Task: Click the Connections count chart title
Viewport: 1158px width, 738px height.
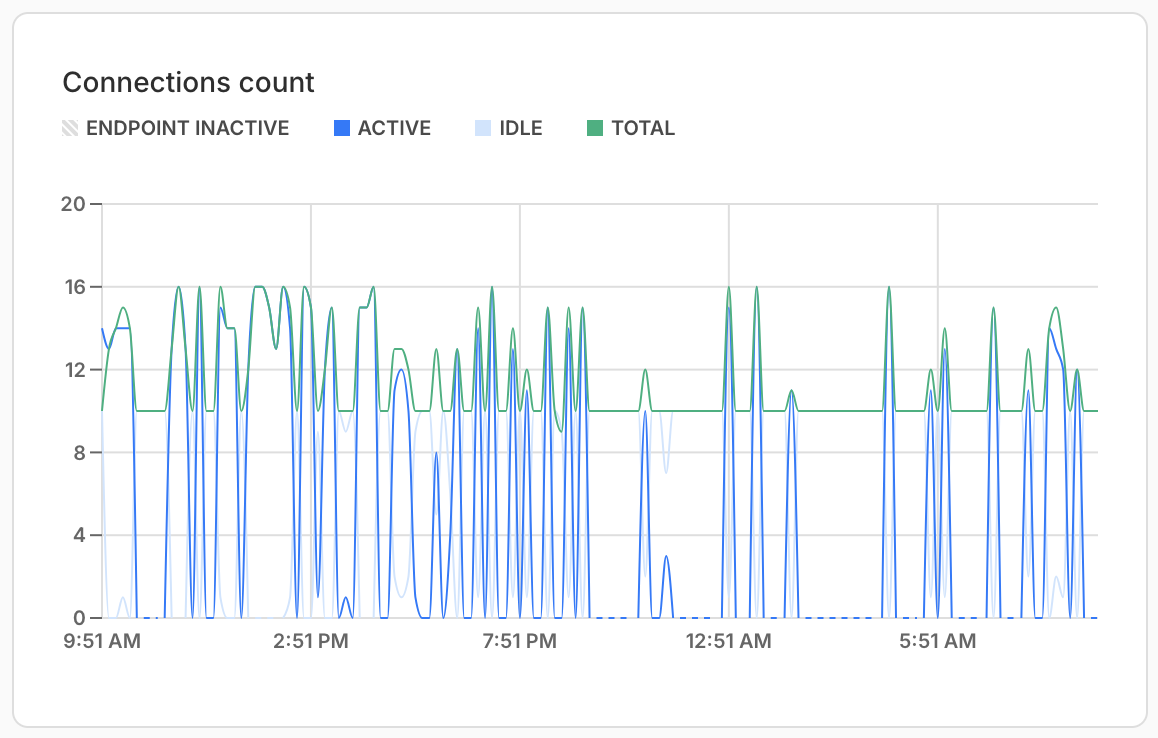Action: 188,82
